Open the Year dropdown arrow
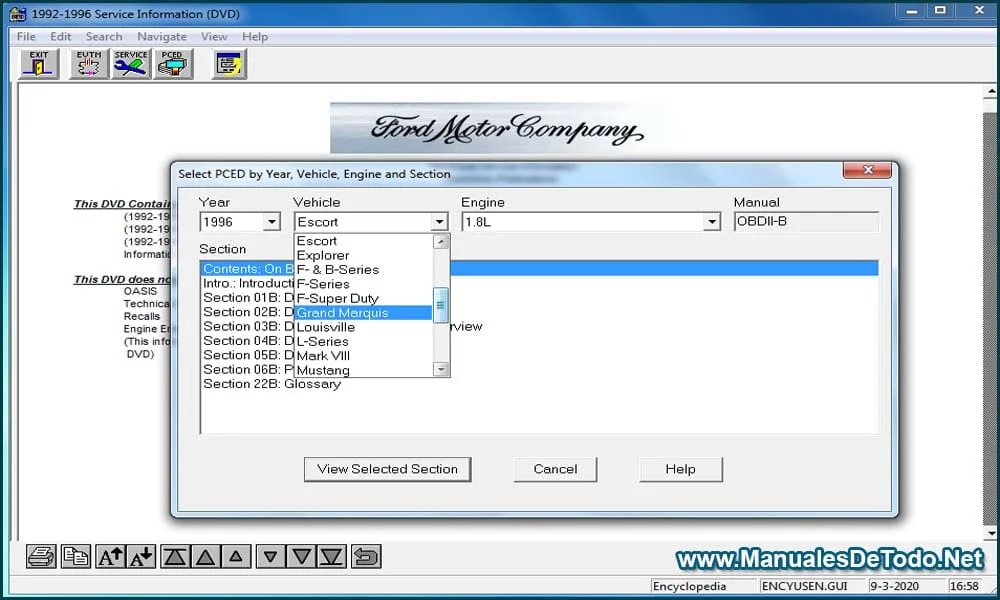This screenshot has height=600, width=1000. [x=272, y=222]
